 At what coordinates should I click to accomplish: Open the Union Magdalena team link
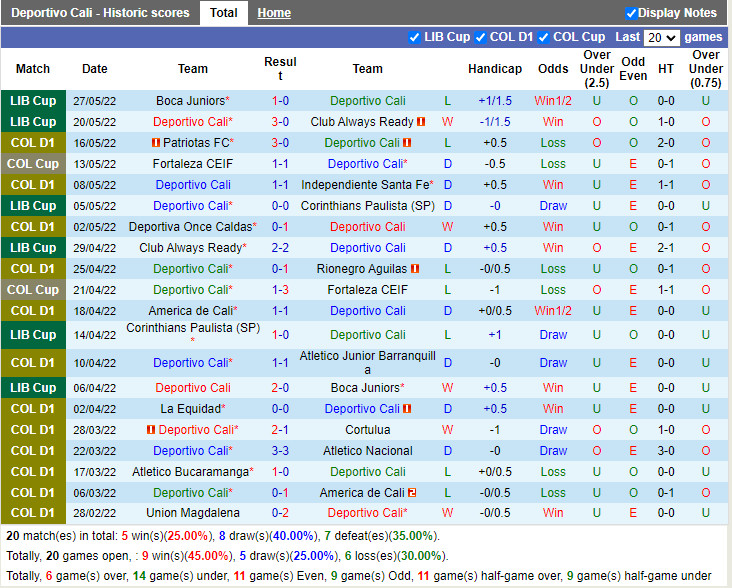[189, 514]
